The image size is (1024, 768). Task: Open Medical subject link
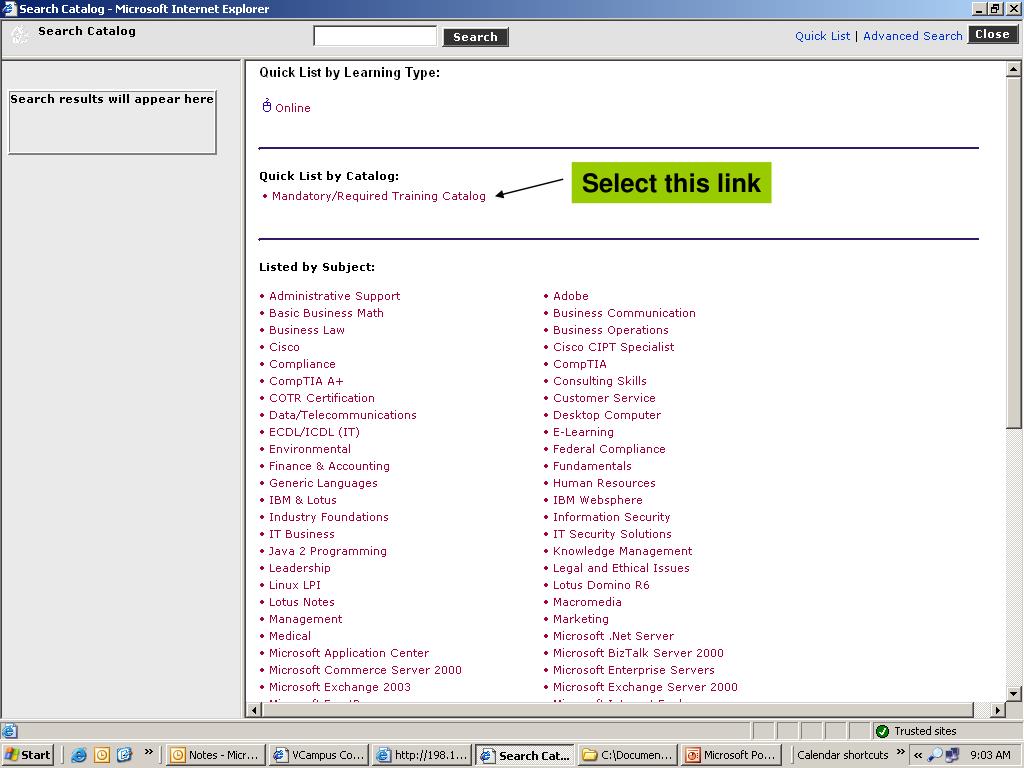click(x=290, y=635)
